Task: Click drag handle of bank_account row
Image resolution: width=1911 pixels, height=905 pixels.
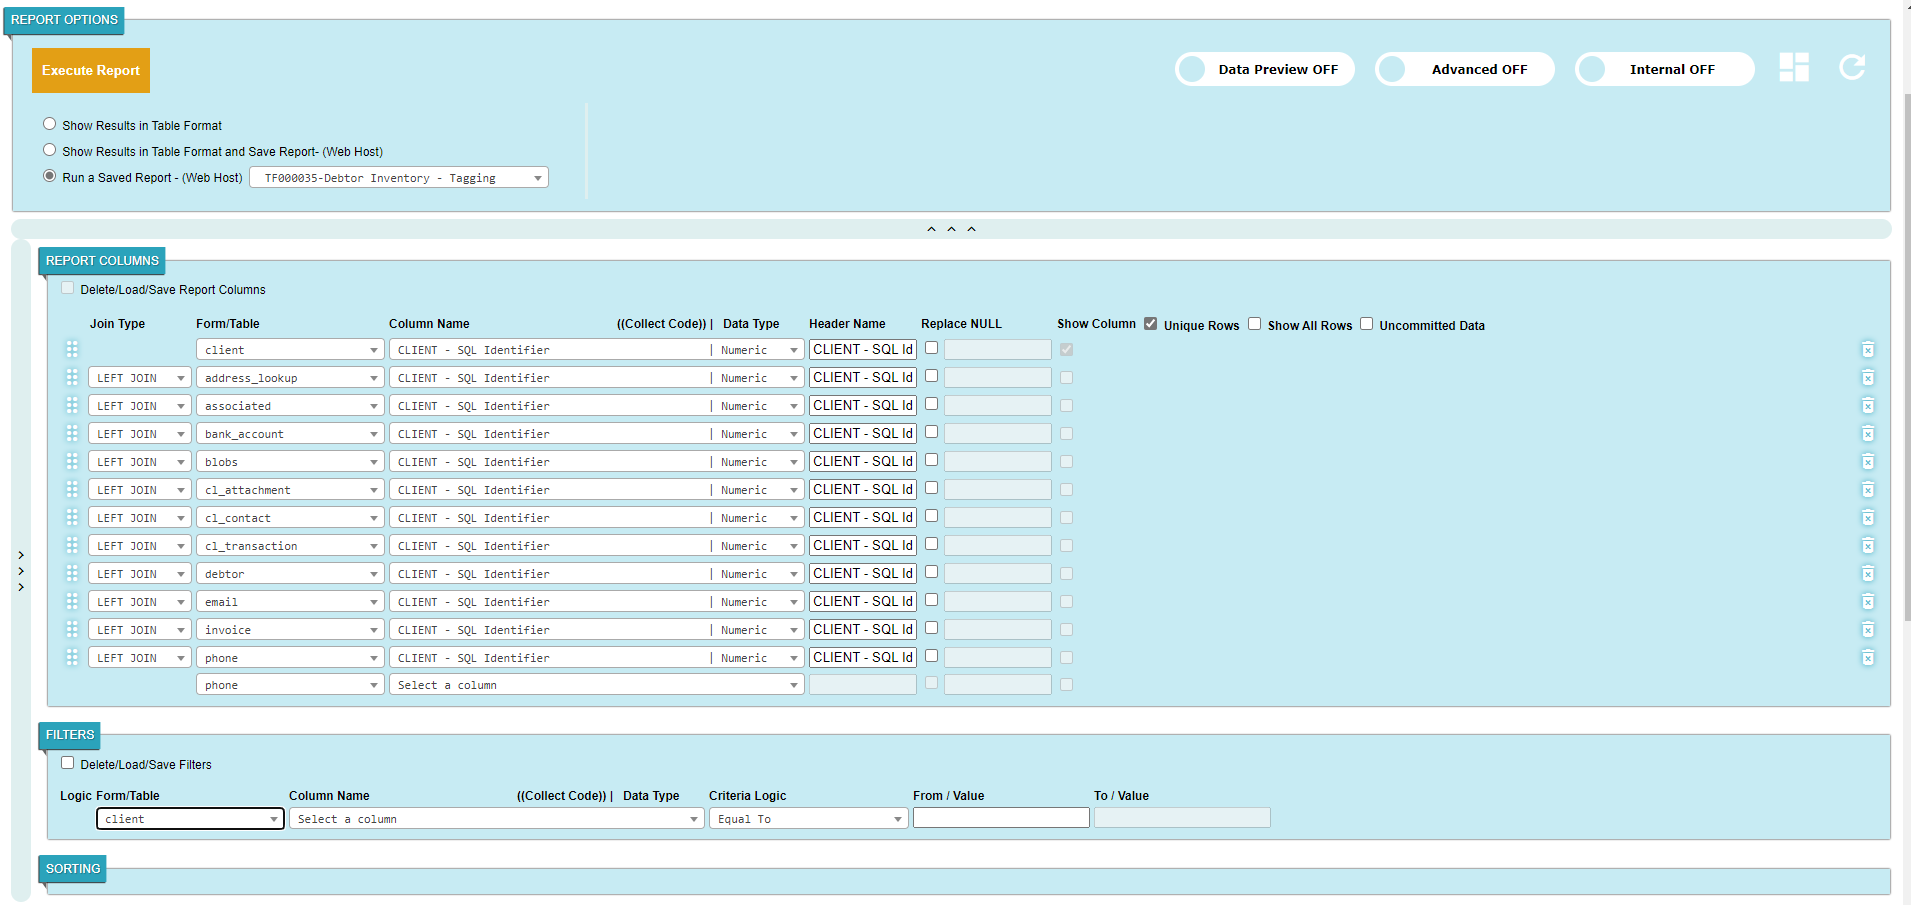Action: tap(72, 433)
